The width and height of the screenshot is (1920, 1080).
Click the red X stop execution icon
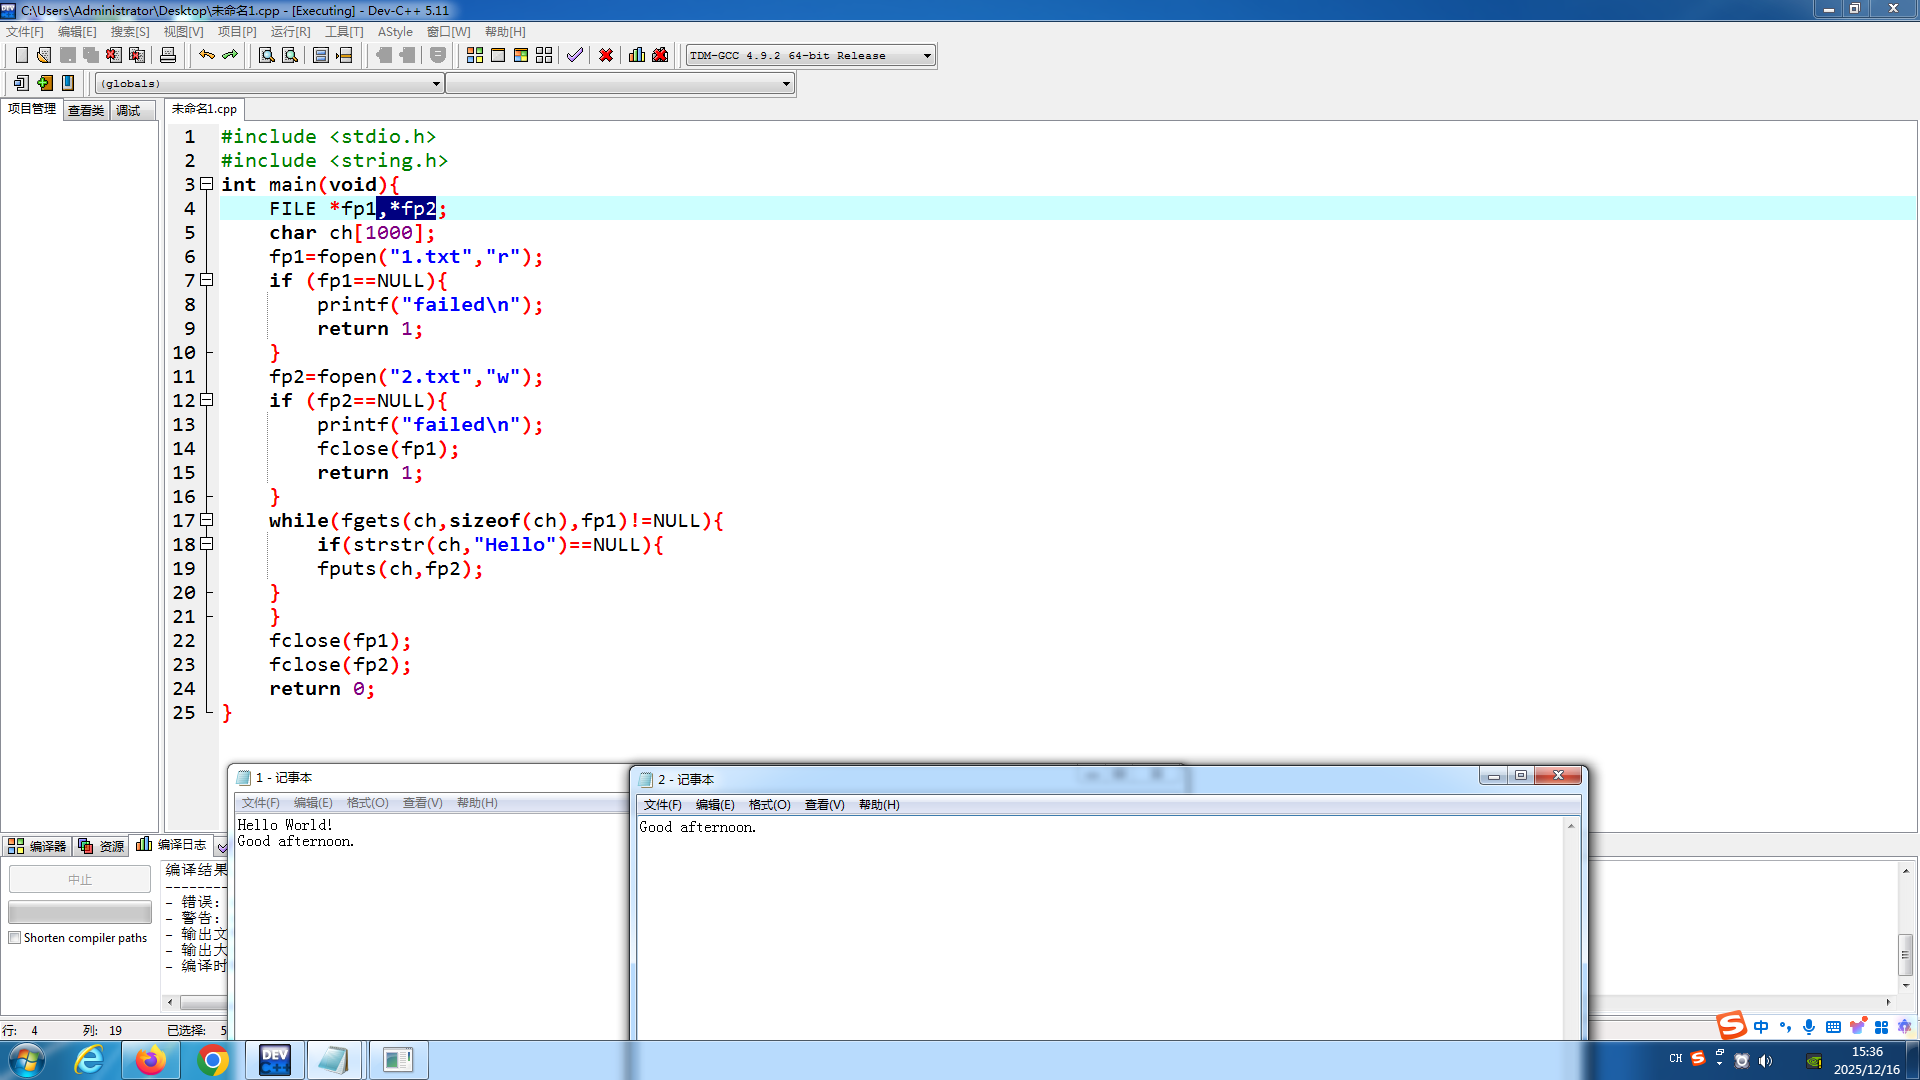point(606,55)
